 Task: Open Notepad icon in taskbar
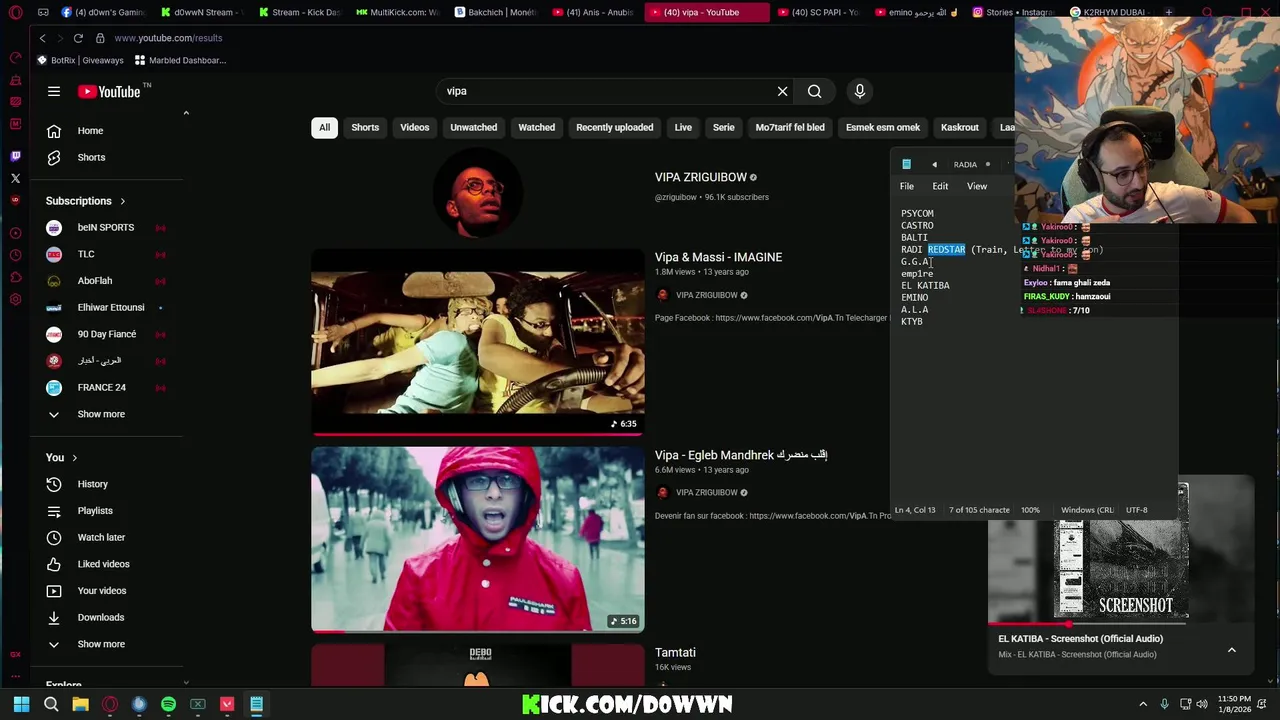point(256,704)
